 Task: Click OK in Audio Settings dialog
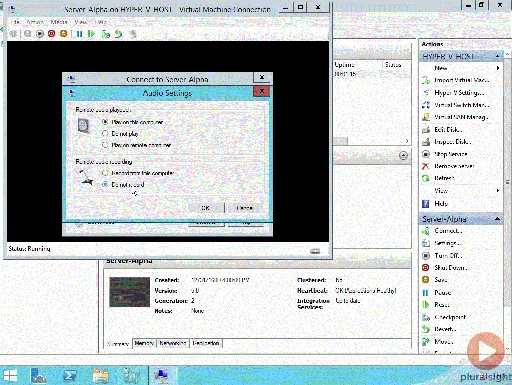(x=205, y=208)
